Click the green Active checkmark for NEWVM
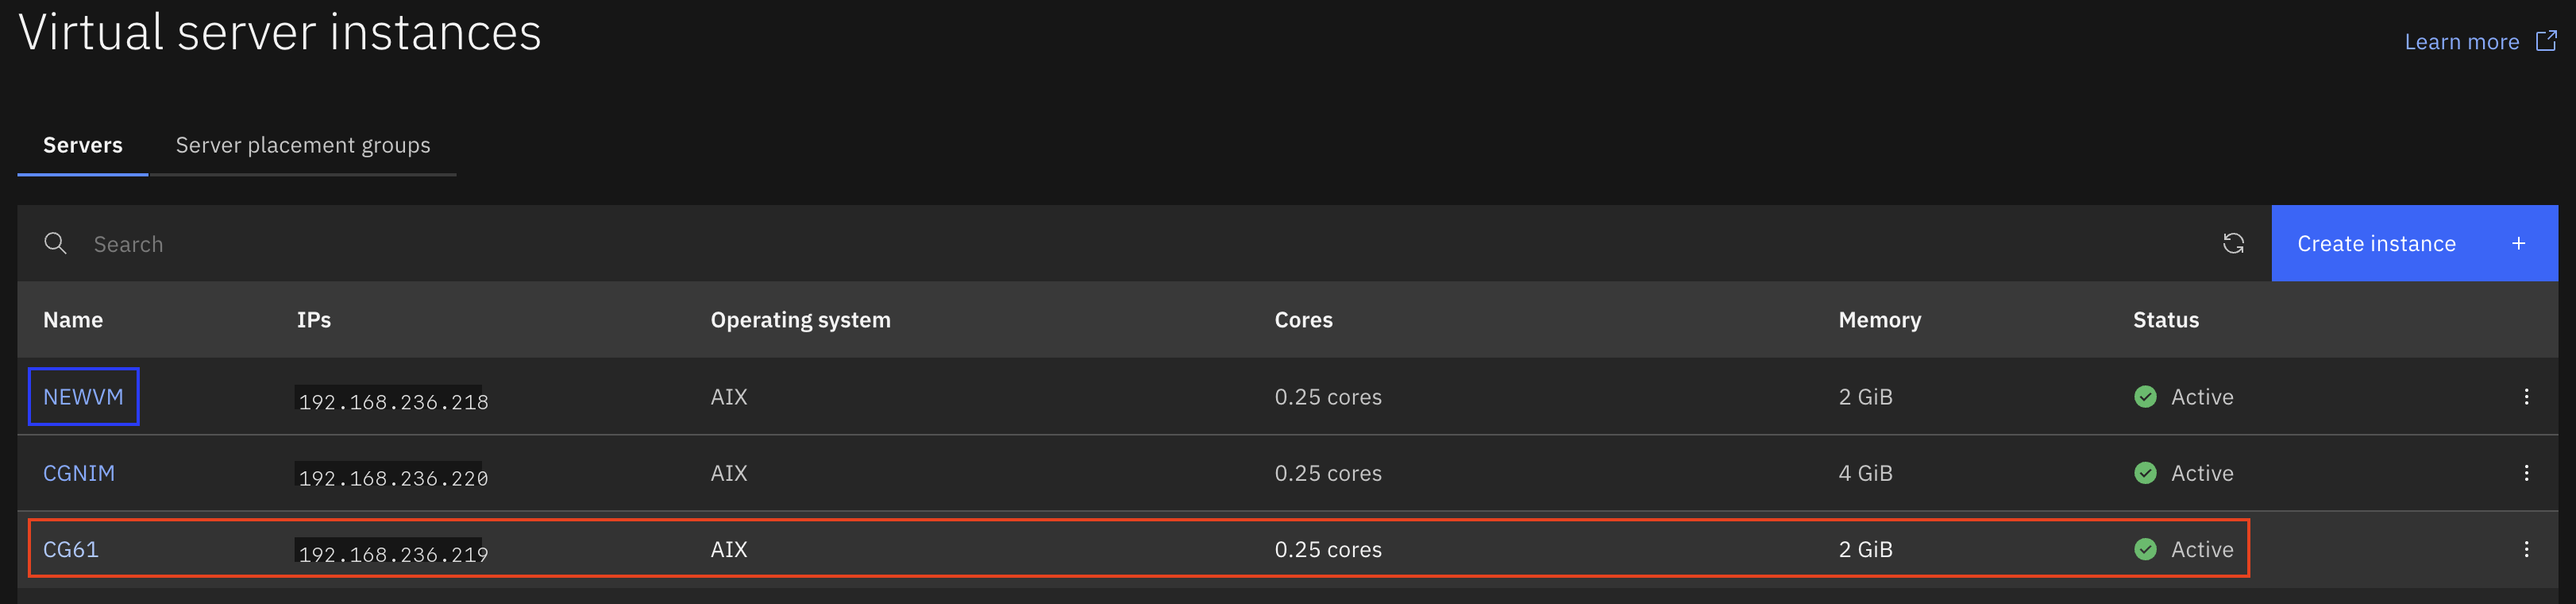The image size is (2576, 604). [2145, 397]
